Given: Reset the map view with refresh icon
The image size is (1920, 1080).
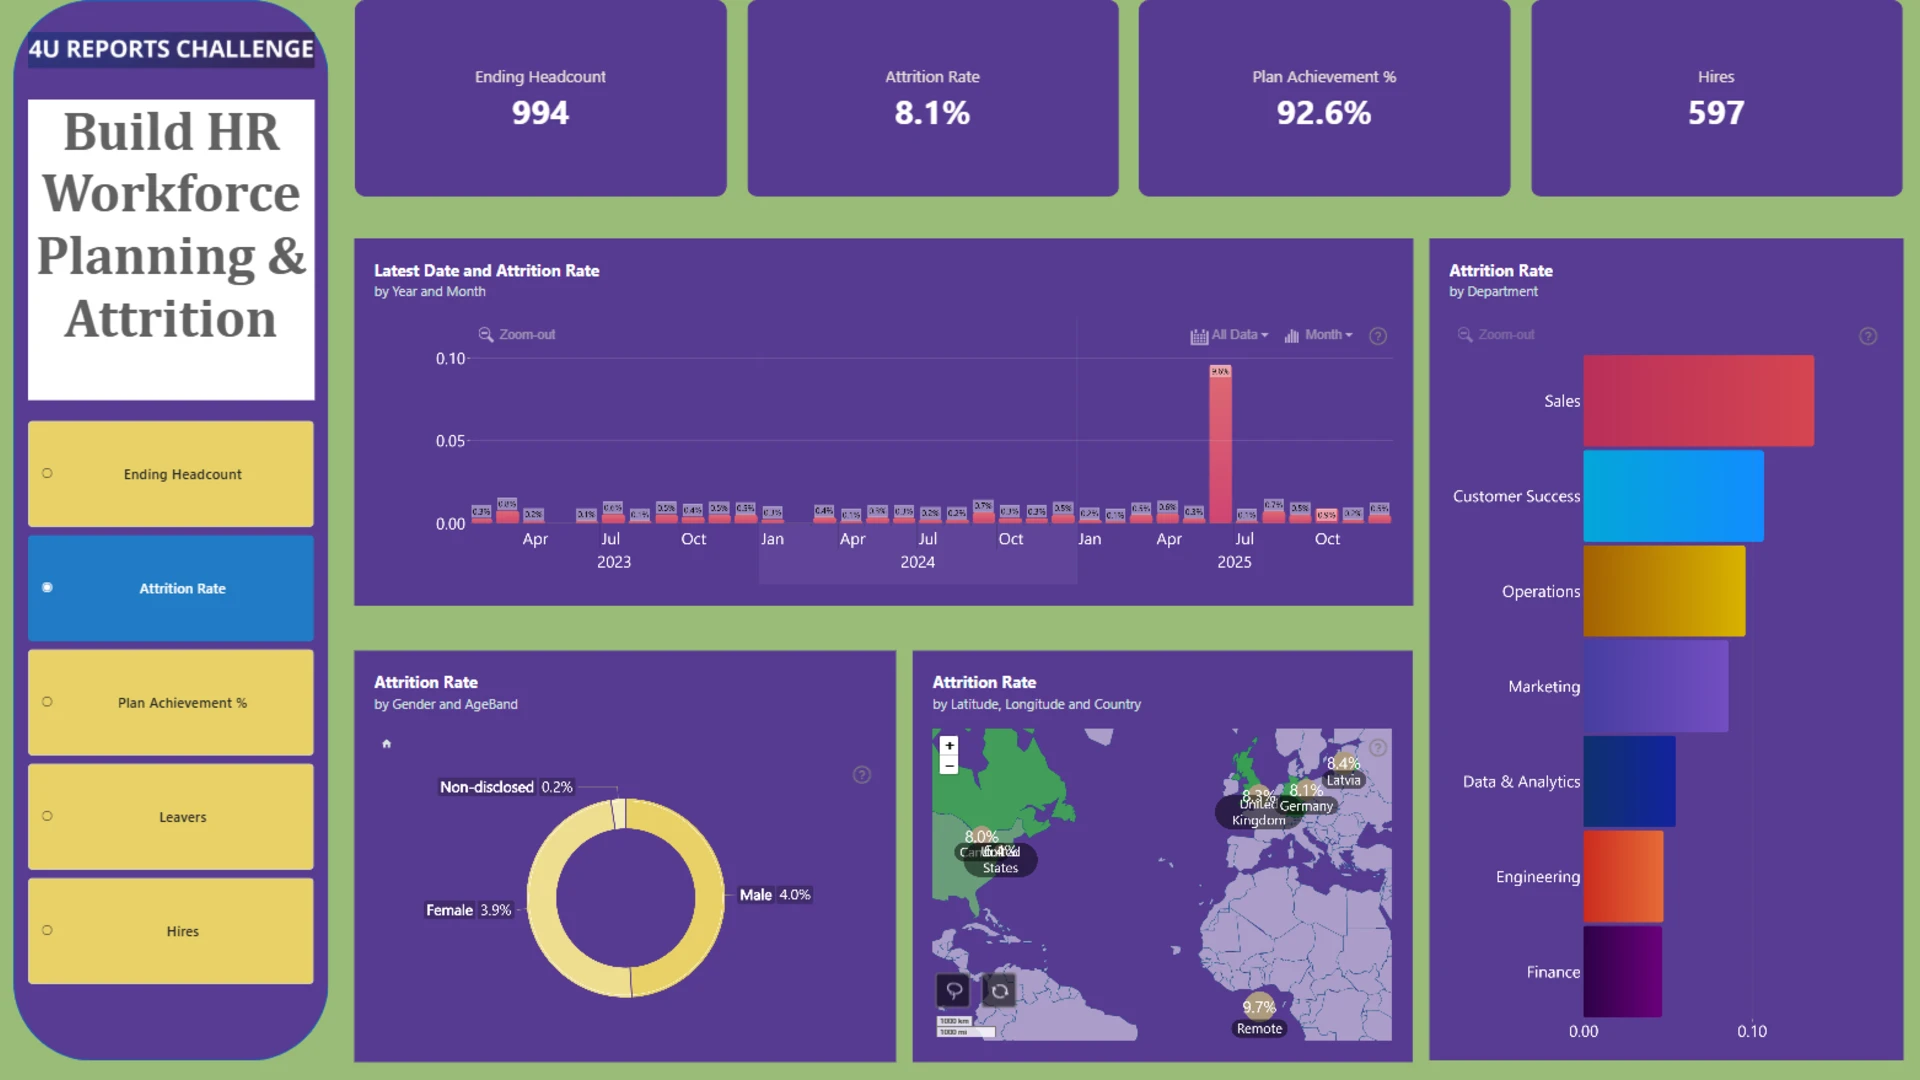Looking at the screenshot, I should [x=999, y=990].
